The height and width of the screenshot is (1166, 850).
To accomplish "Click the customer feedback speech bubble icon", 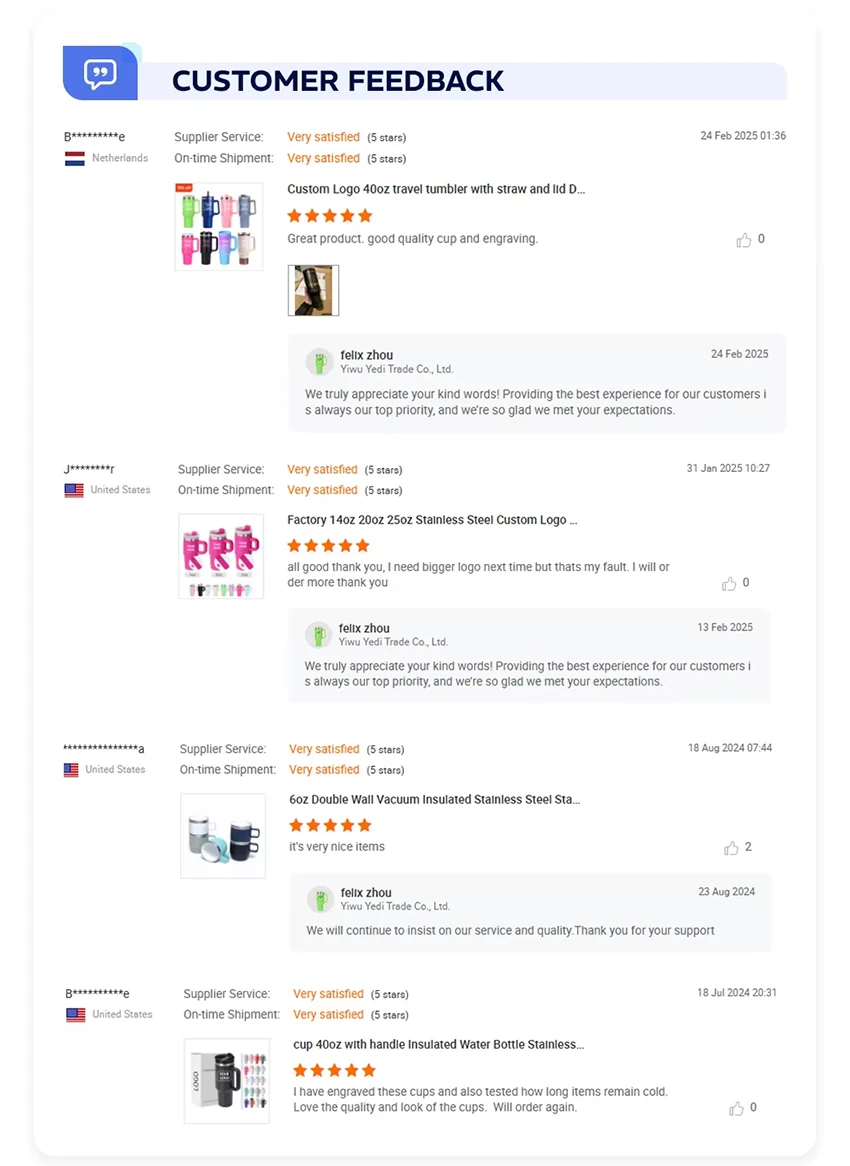I will click(100, 73).
